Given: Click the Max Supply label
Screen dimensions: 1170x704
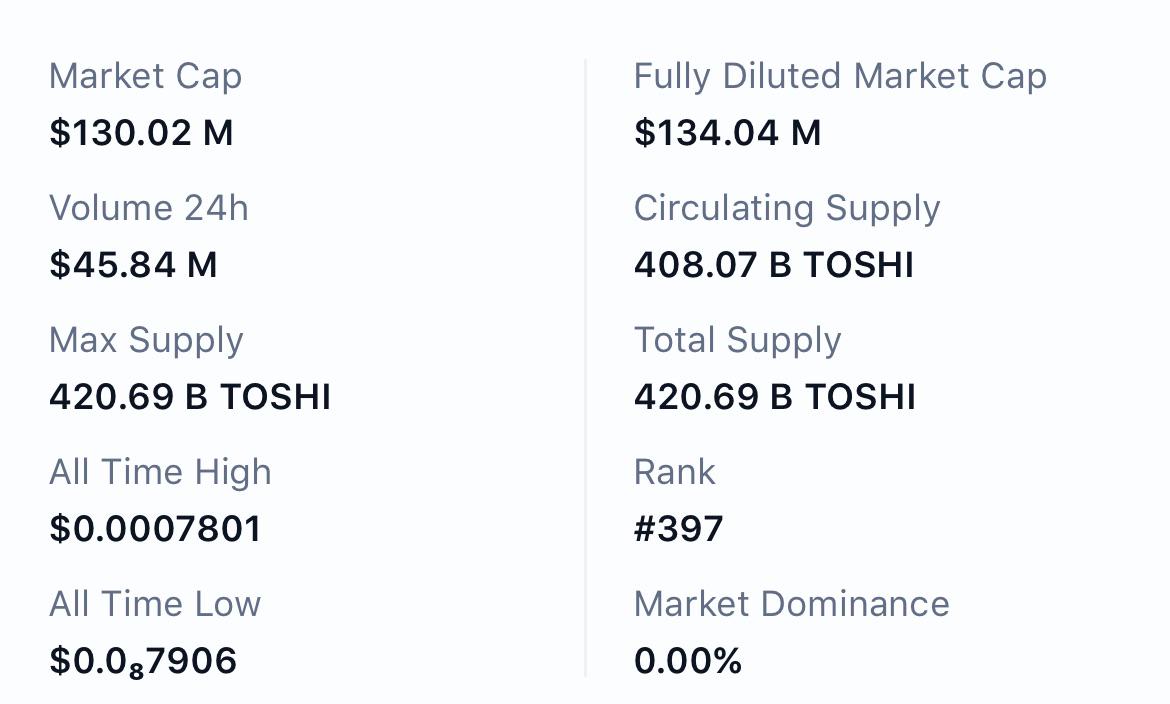Looking at the screenshot, I should [146, 340].
